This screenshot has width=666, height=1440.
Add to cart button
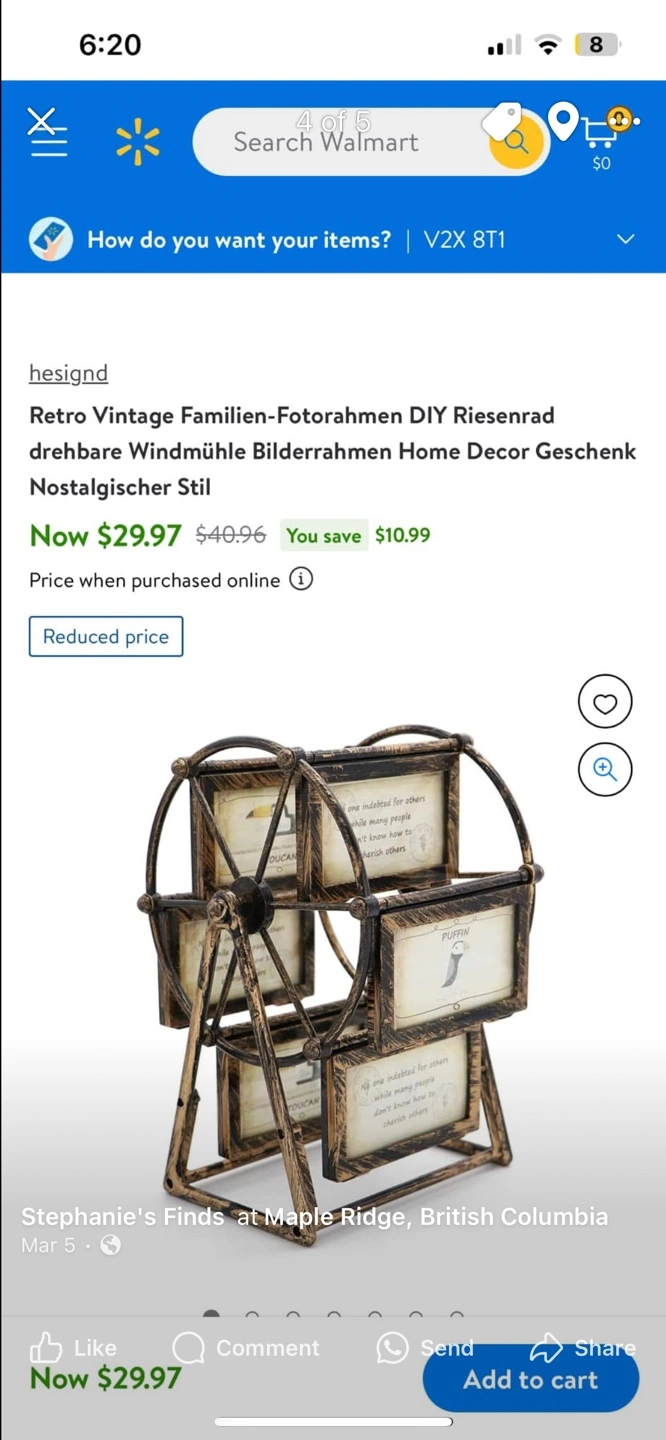coord(531,1380)
